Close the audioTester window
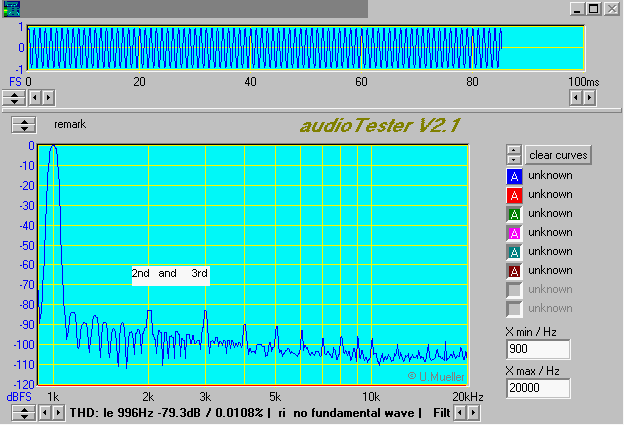 pos(612,8)
